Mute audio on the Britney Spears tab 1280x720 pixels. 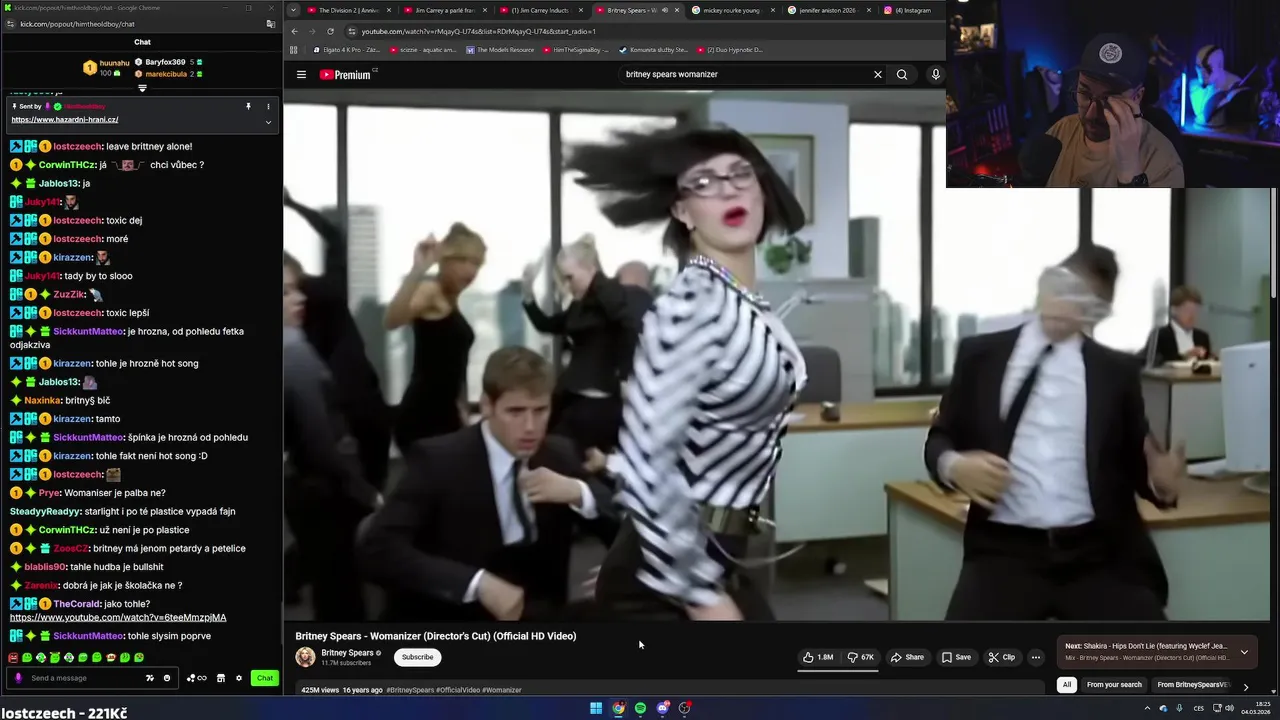point(664,10)
